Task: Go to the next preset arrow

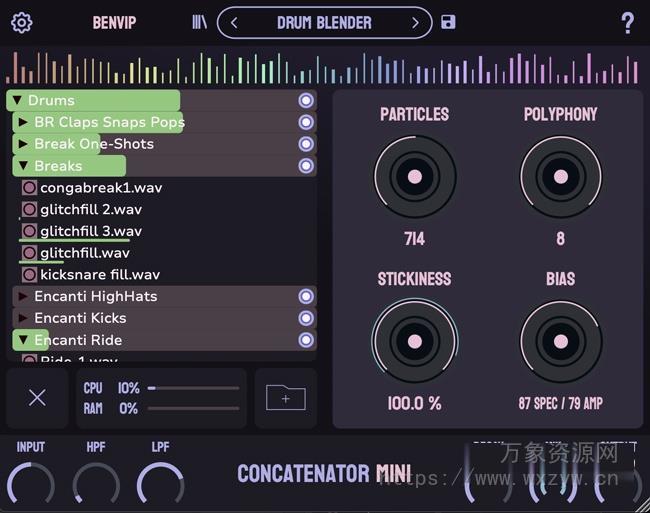Action: pyautogui.click(x=415, y=23)
